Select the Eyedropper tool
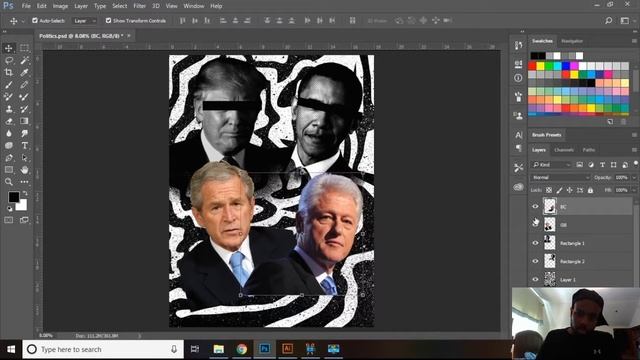This screenshot has width=640, height=360. pos(24,73)
